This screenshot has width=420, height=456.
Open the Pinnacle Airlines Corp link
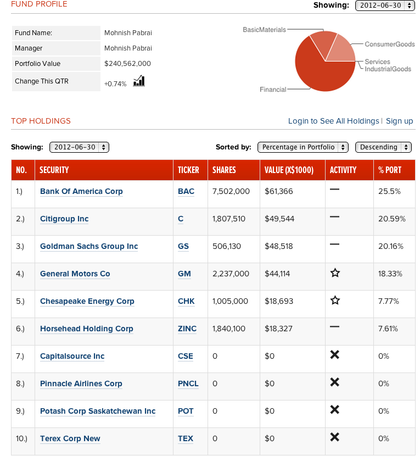click(x=81, y=384)
